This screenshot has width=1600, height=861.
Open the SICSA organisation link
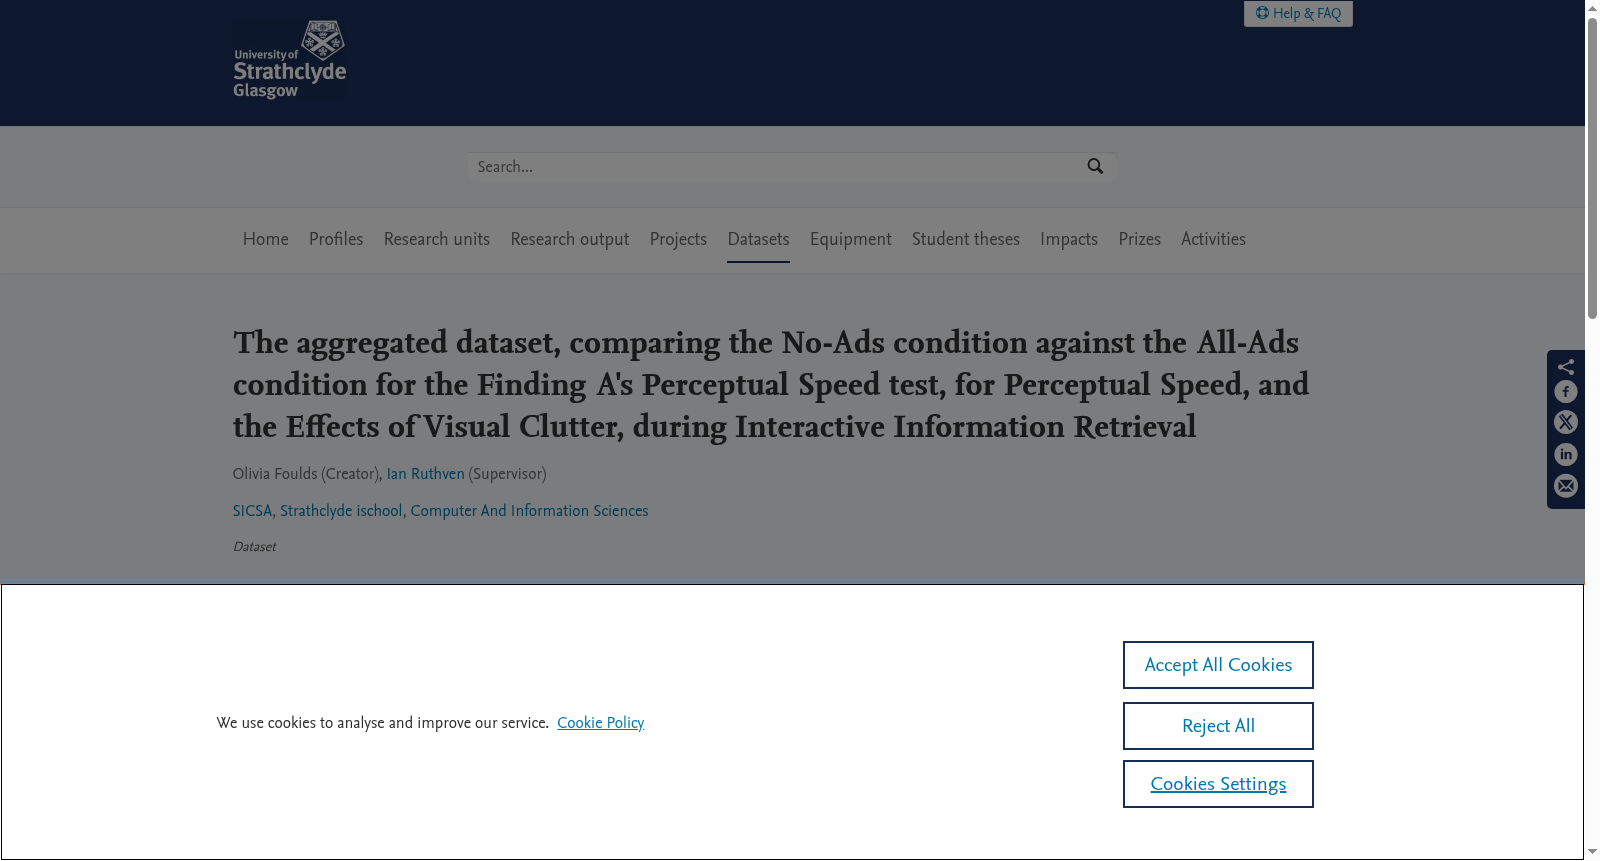253,511
